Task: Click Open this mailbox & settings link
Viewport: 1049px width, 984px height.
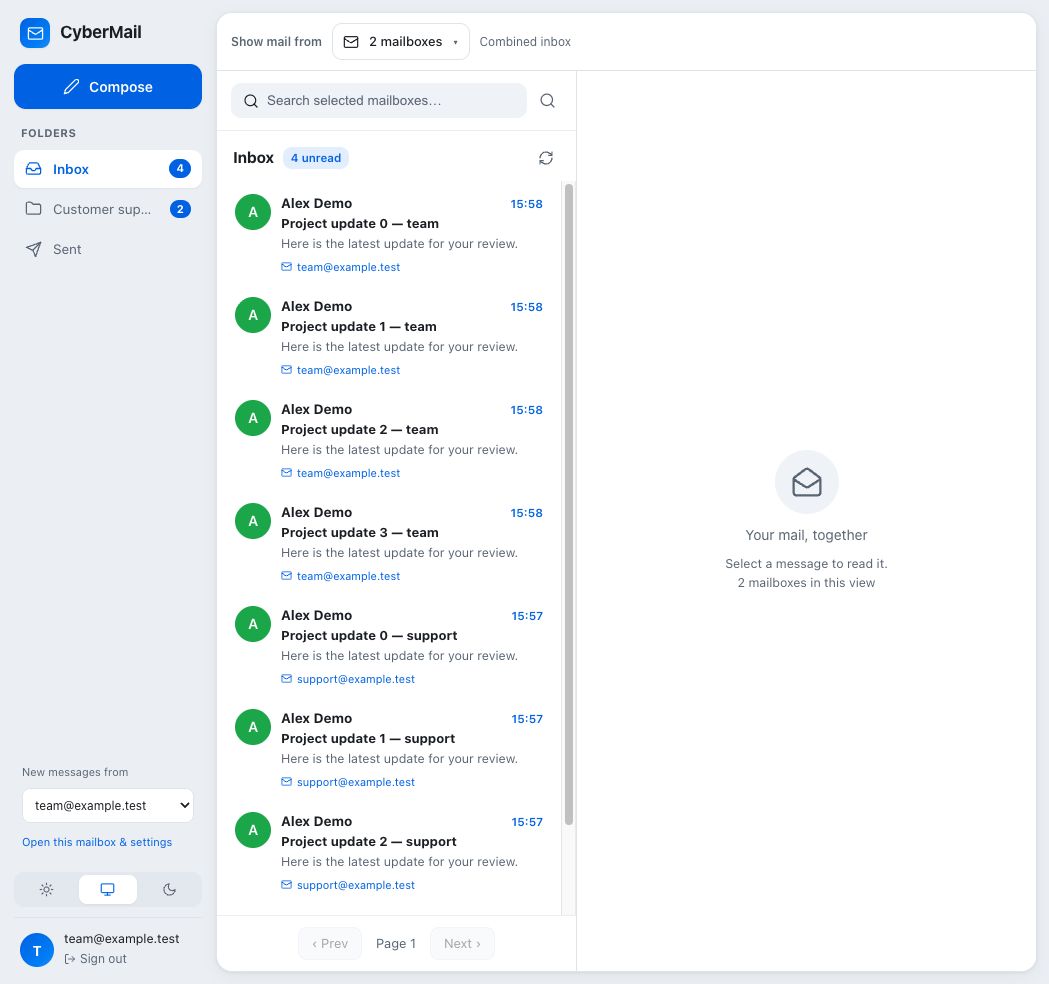Action: click(97, 842)
